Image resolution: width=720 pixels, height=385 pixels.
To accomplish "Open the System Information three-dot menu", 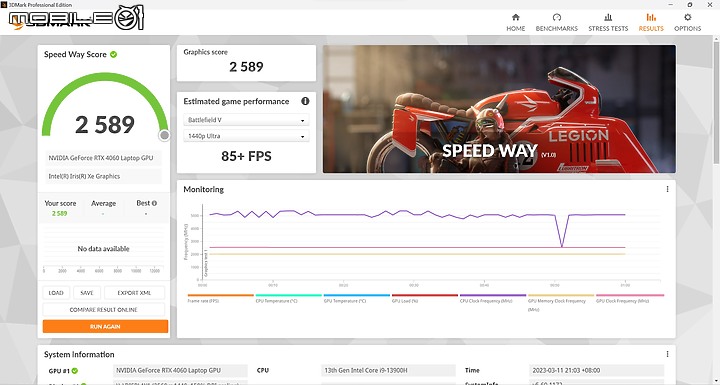I will (x=667, y=354).
